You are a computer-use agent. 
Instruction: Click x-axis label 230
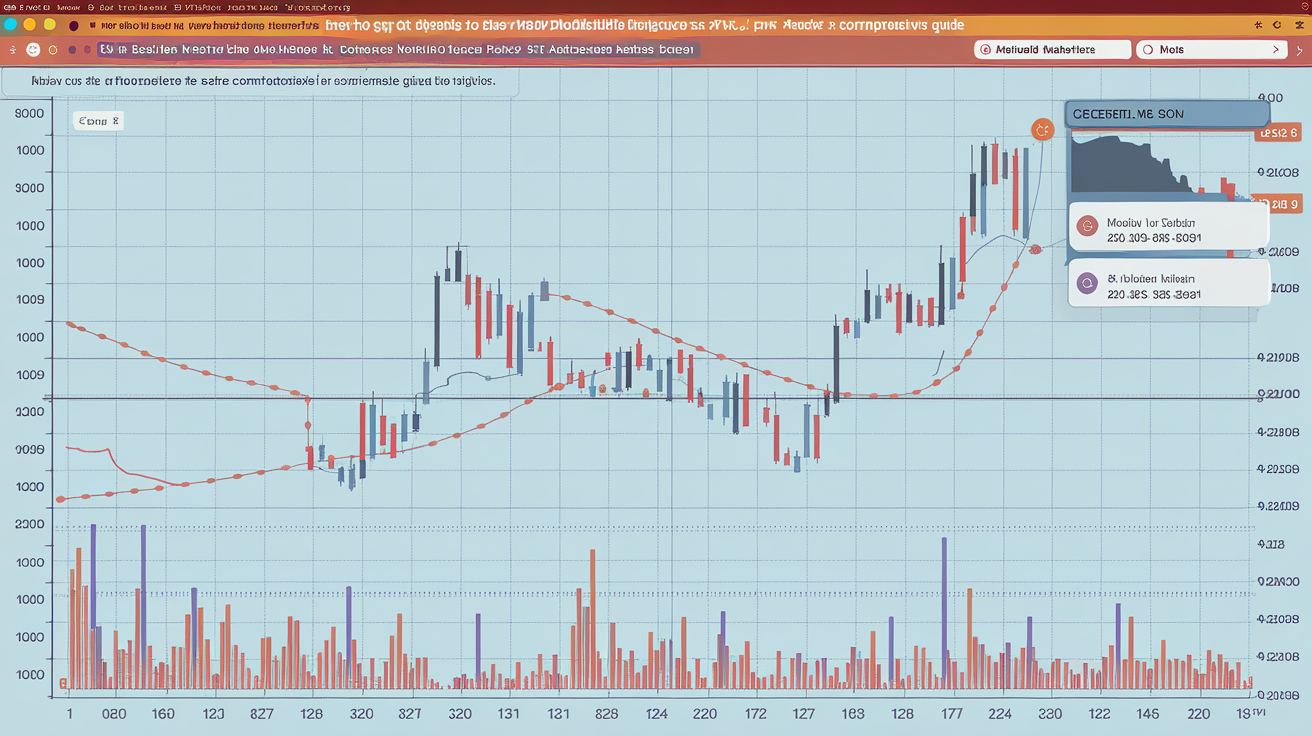(1050, 714)
